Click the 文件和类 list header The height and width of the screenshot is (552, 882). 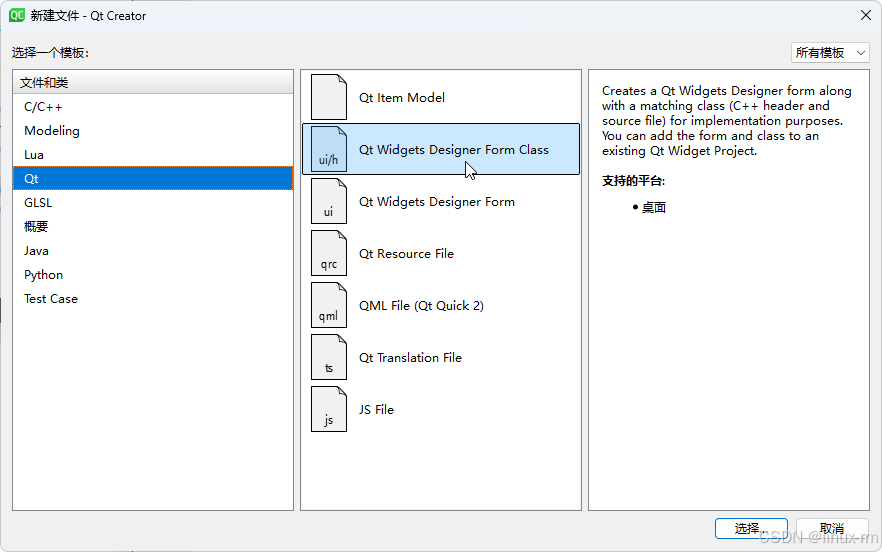pos(153,82)
